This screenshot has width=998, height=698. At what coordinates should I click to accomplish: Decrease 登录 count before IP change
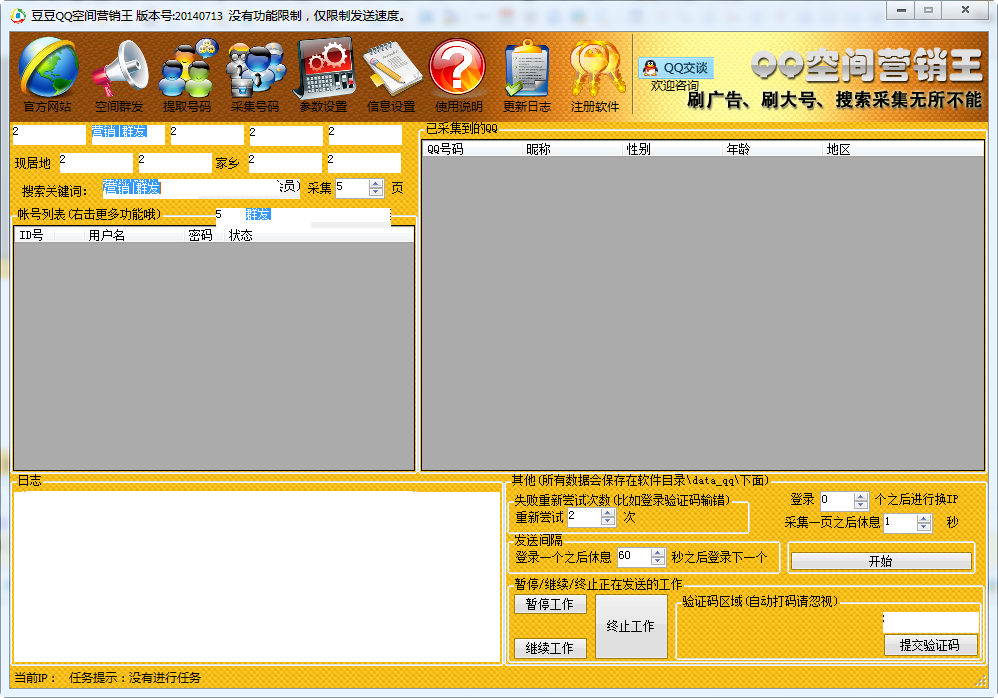click(861, 505)
